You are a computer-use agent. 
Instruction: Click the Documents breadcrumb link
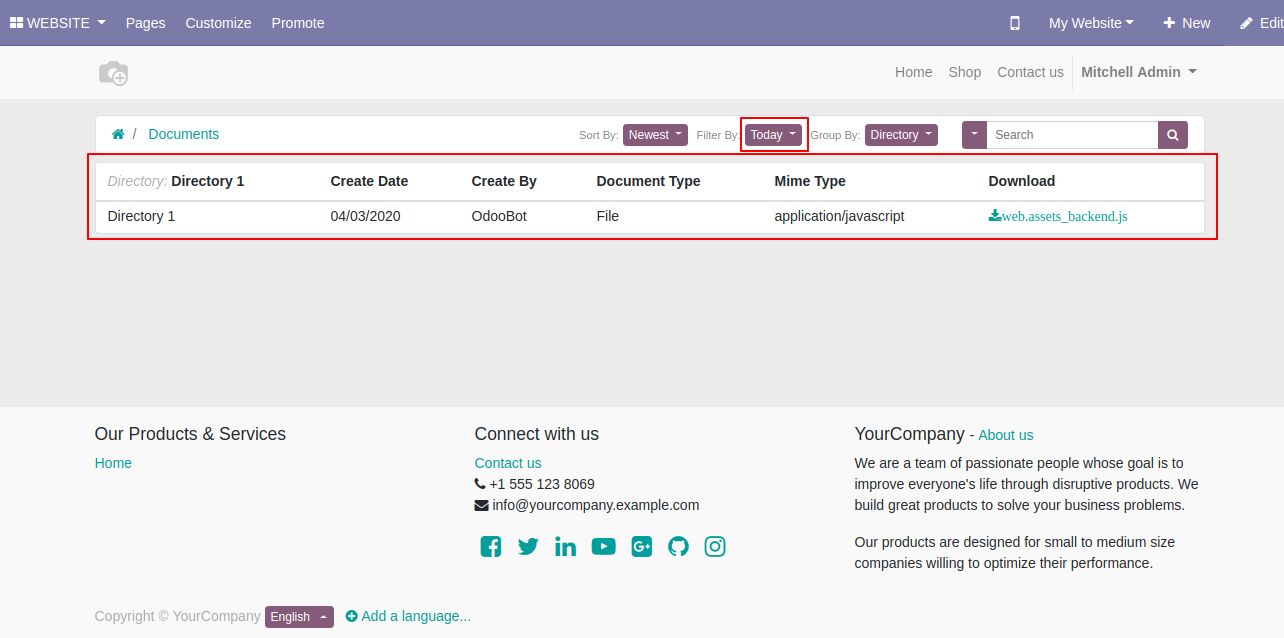[184, 134]
